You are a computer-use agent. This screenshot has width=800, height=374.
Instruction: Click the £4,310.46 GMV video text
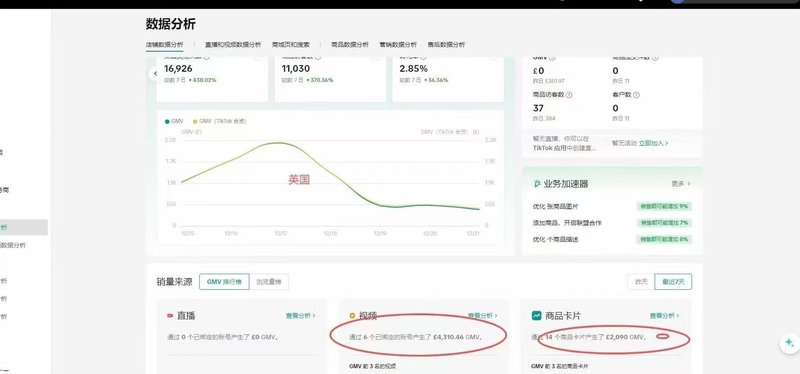[x=416, y=337]
